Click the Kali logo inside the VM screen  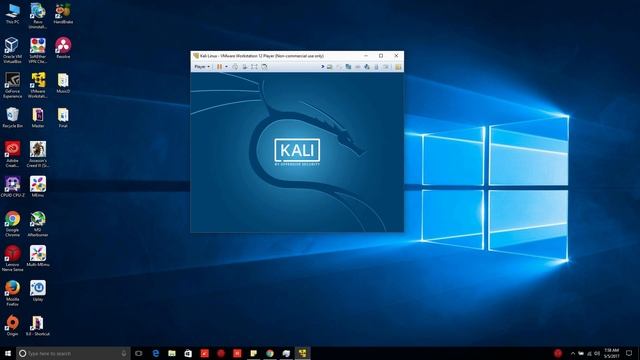pyautogui.click(x=297, y=151)
